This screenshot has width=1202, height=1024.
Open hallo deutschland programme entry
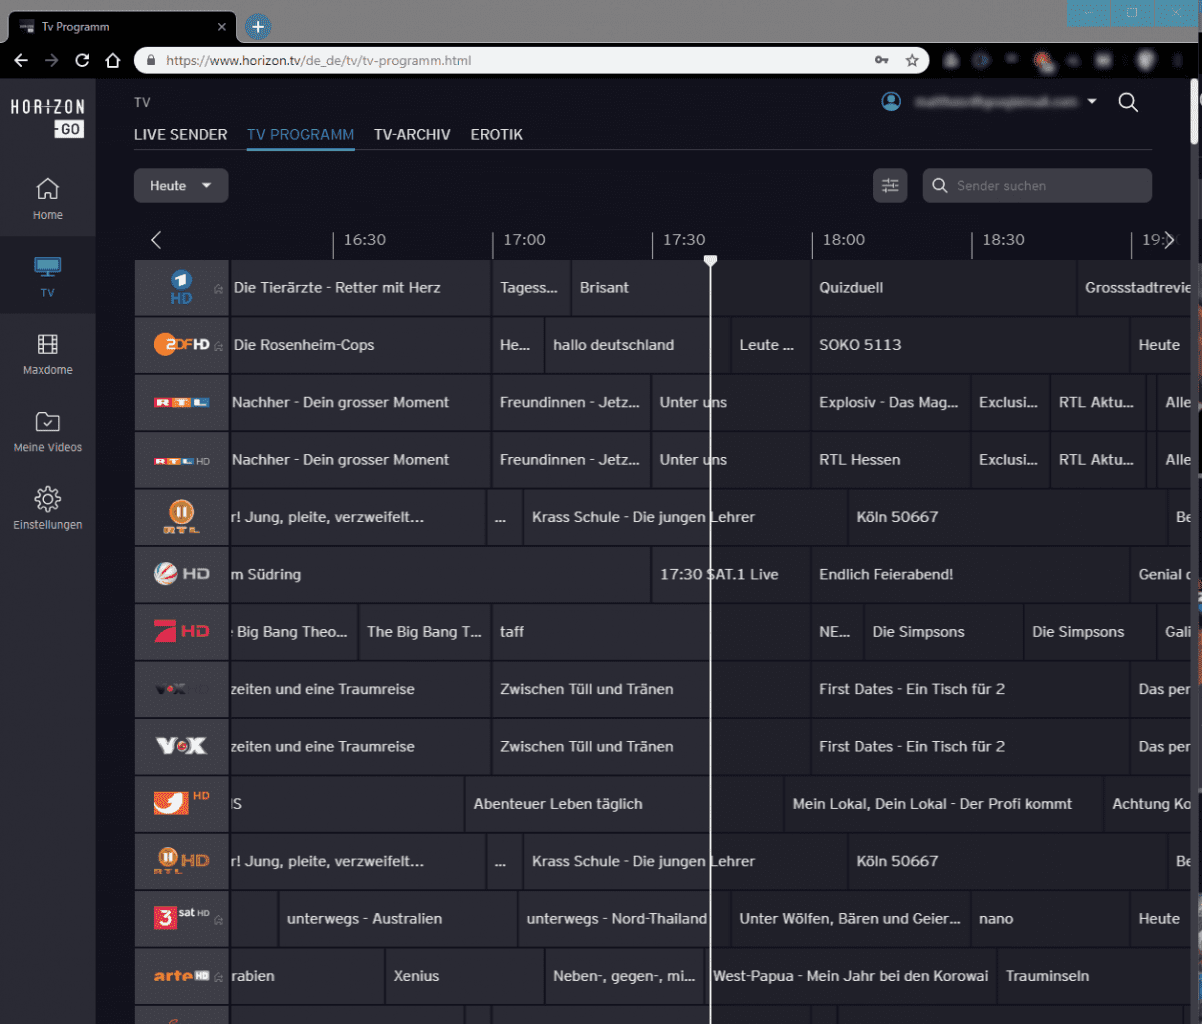tap(638, 345)
